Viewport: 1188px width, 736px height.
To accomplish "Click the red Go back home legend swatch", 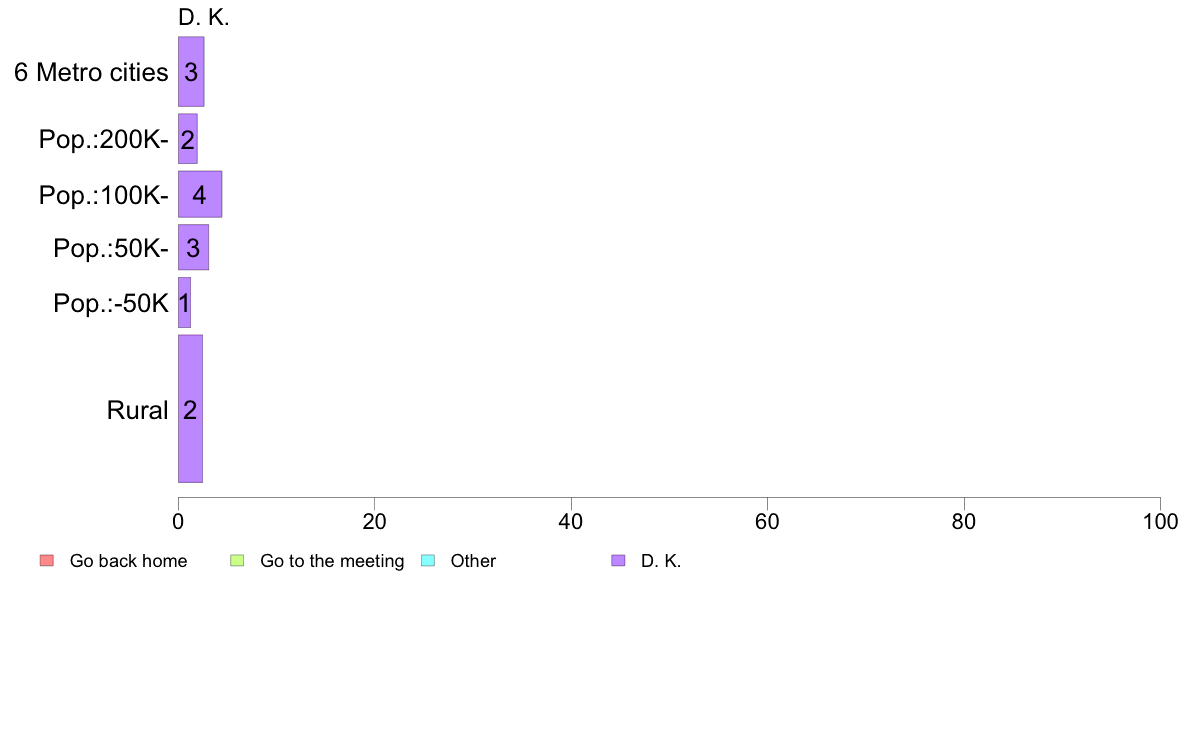I will 47,561.
